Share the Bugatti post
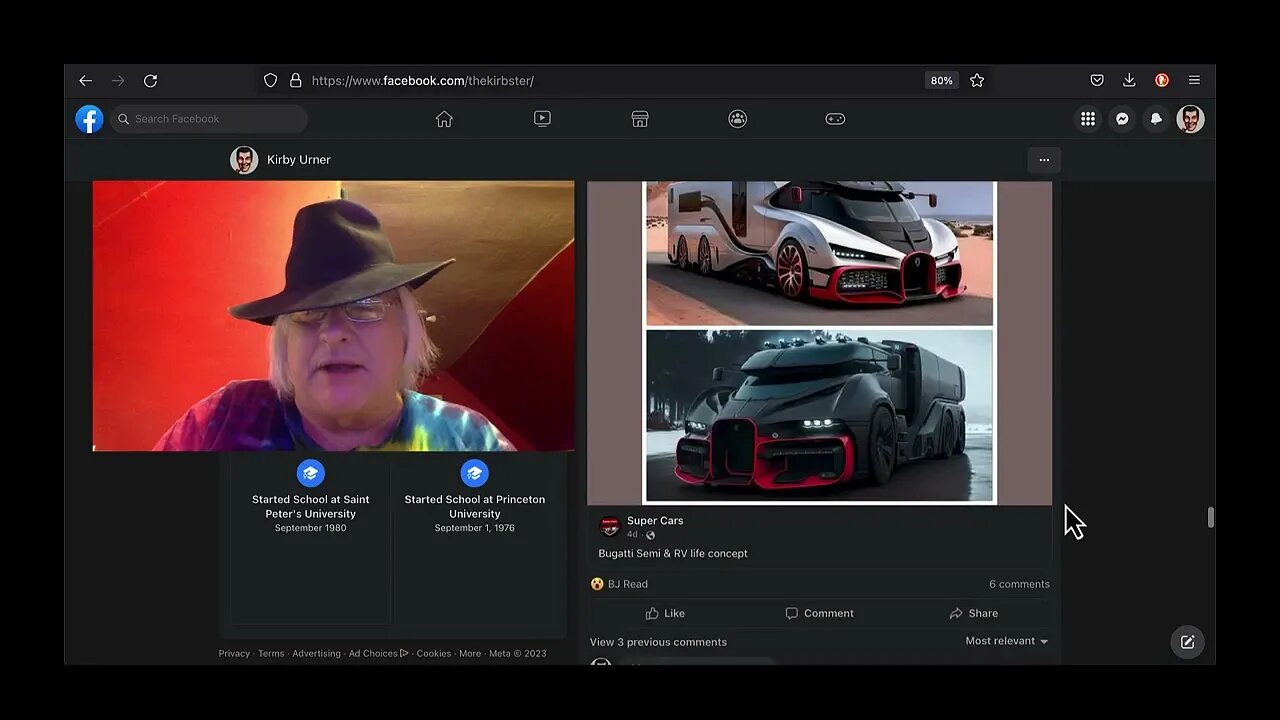Viewport: 1280px width, 720px height. (x=973, y=613)
